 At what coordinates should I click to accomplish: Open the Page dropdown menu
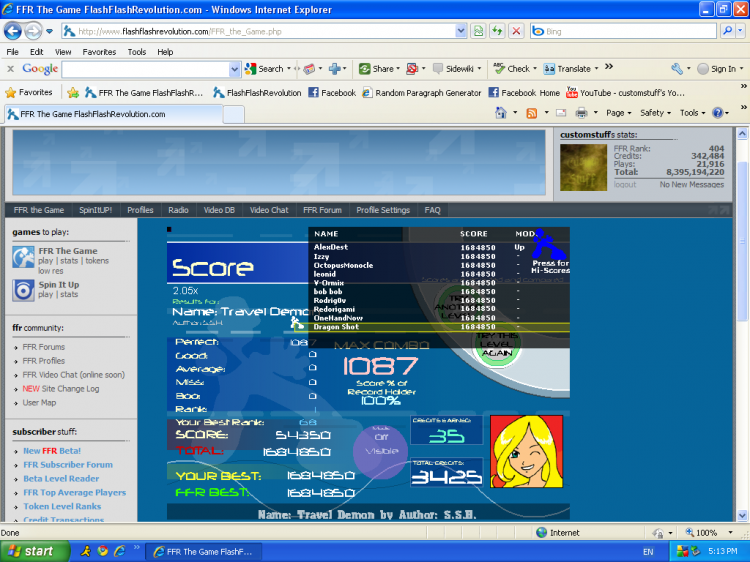pyautogui.click(x=618, y=113)
